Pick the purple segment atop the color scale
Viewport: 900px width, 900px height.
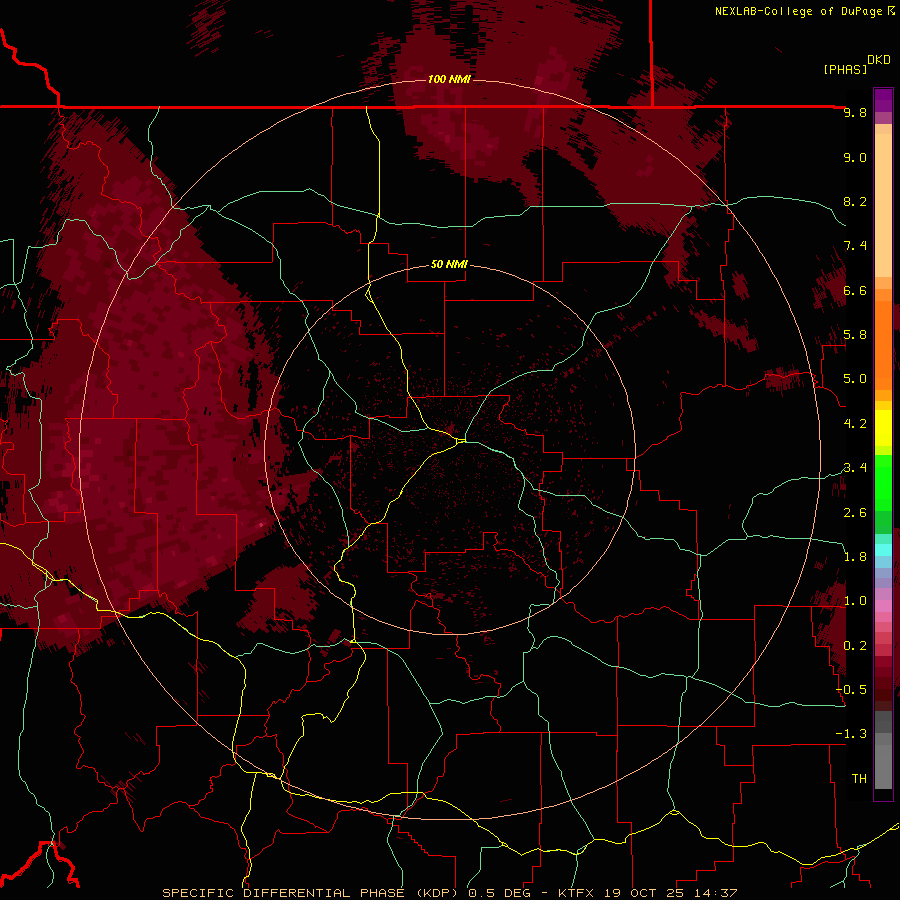tap(883, 100)
